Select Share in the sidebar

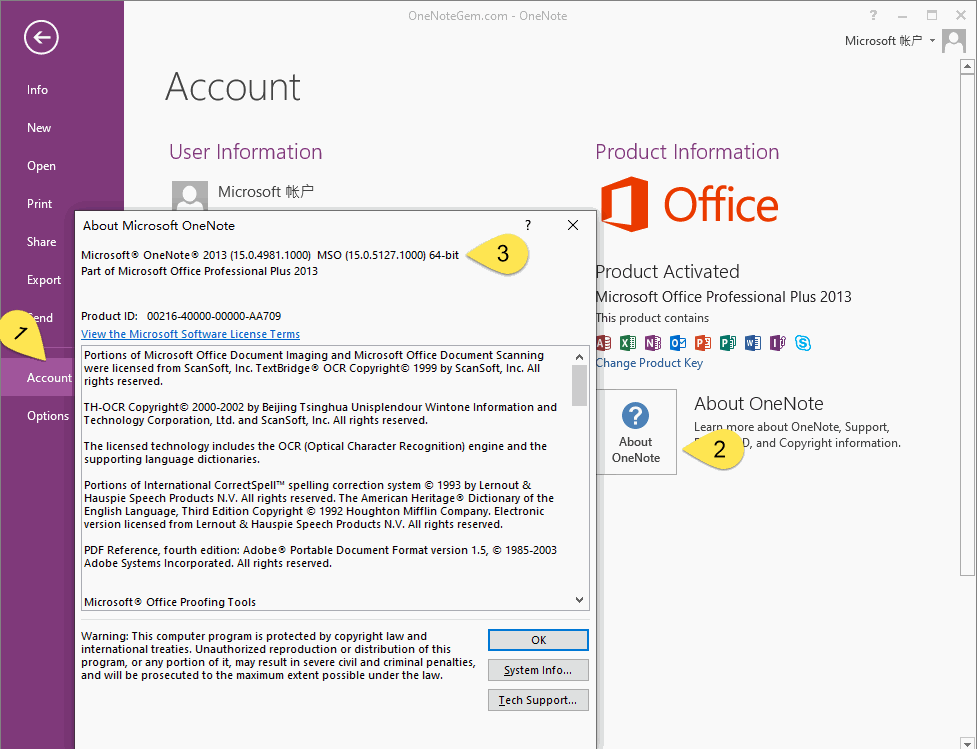(x=41, y=242)
